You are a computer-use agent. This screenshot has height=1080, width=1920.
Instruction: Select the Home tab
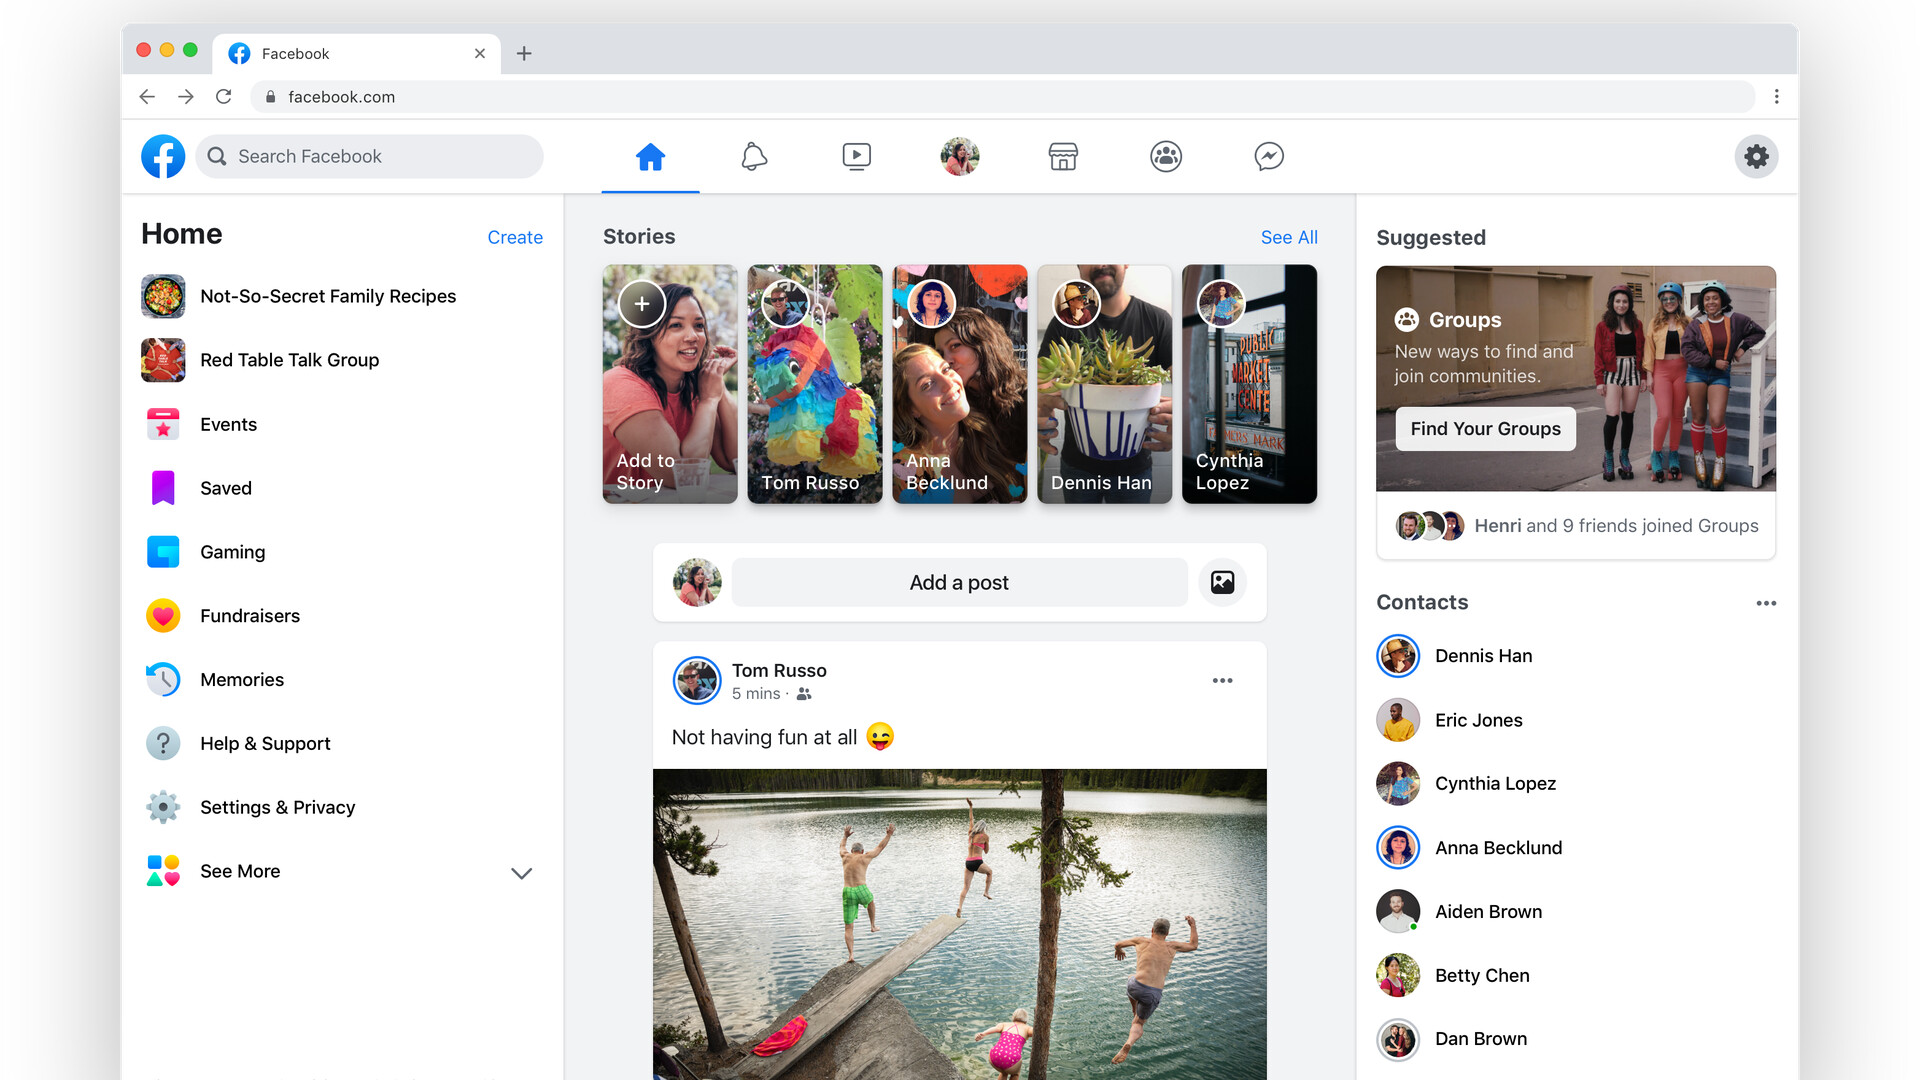click(650, 157)
